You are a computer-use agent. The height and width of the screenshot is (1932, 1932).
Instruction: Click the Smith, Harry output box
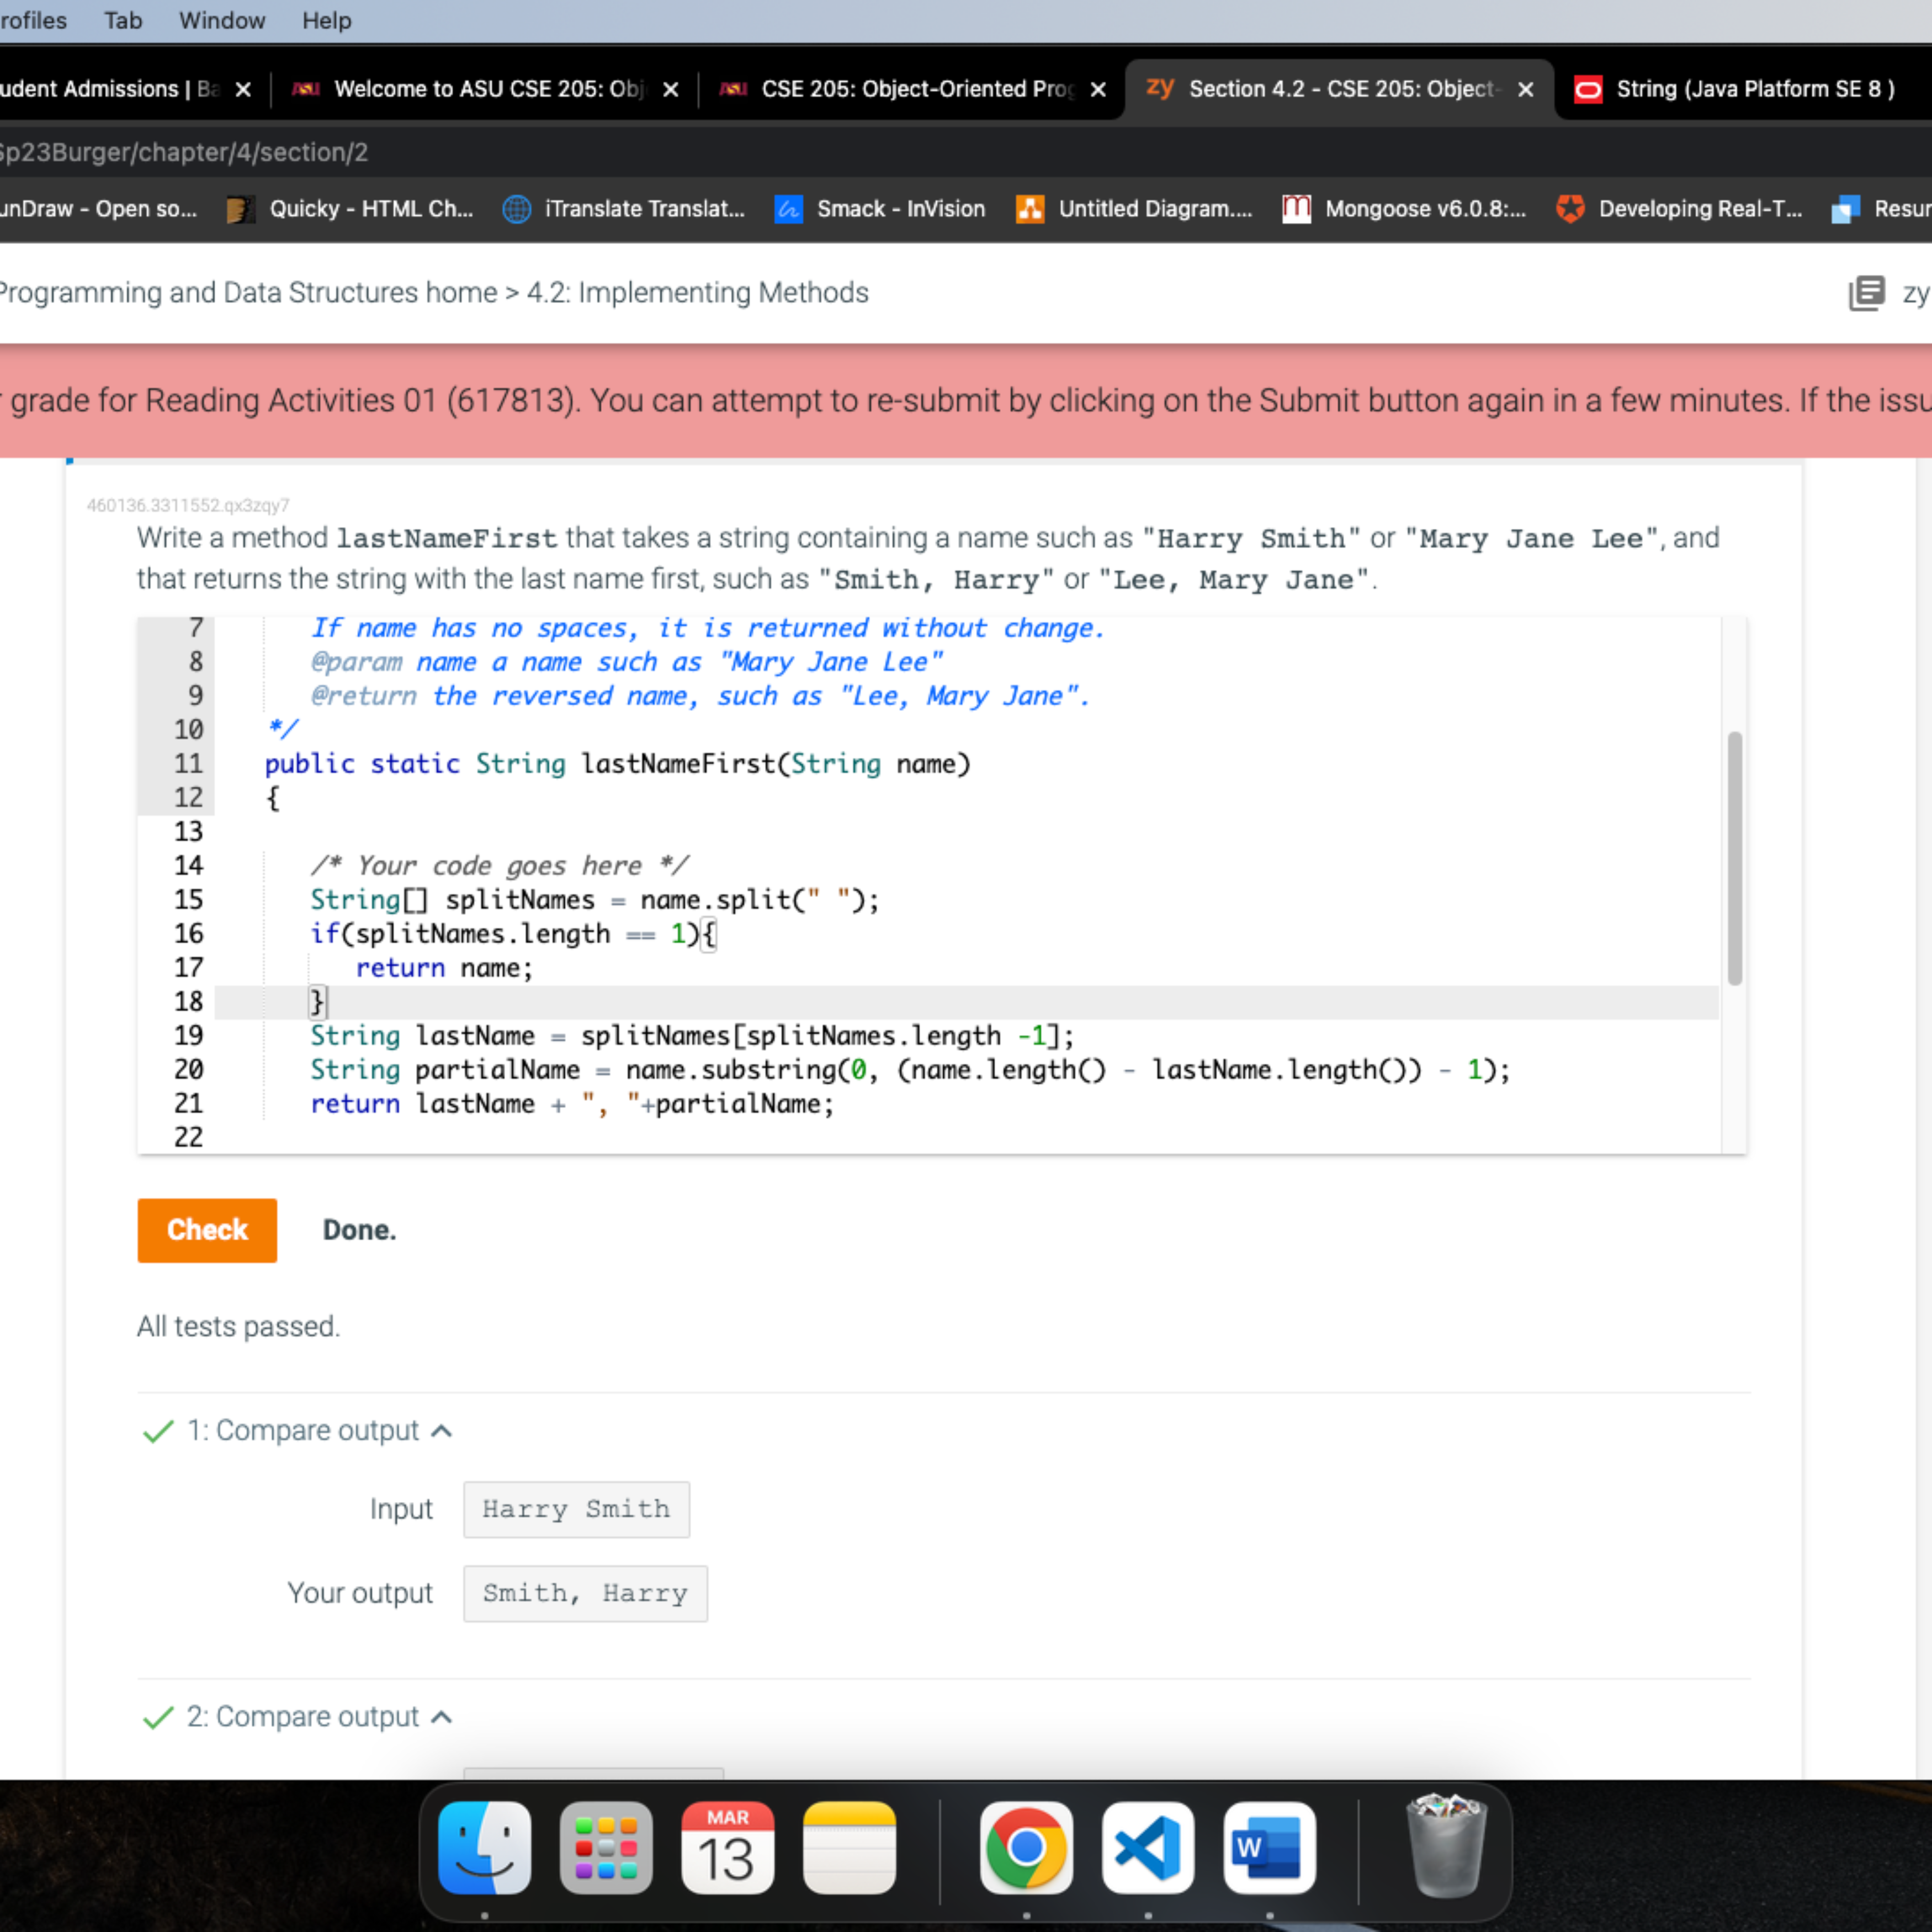click(585, 1593)
